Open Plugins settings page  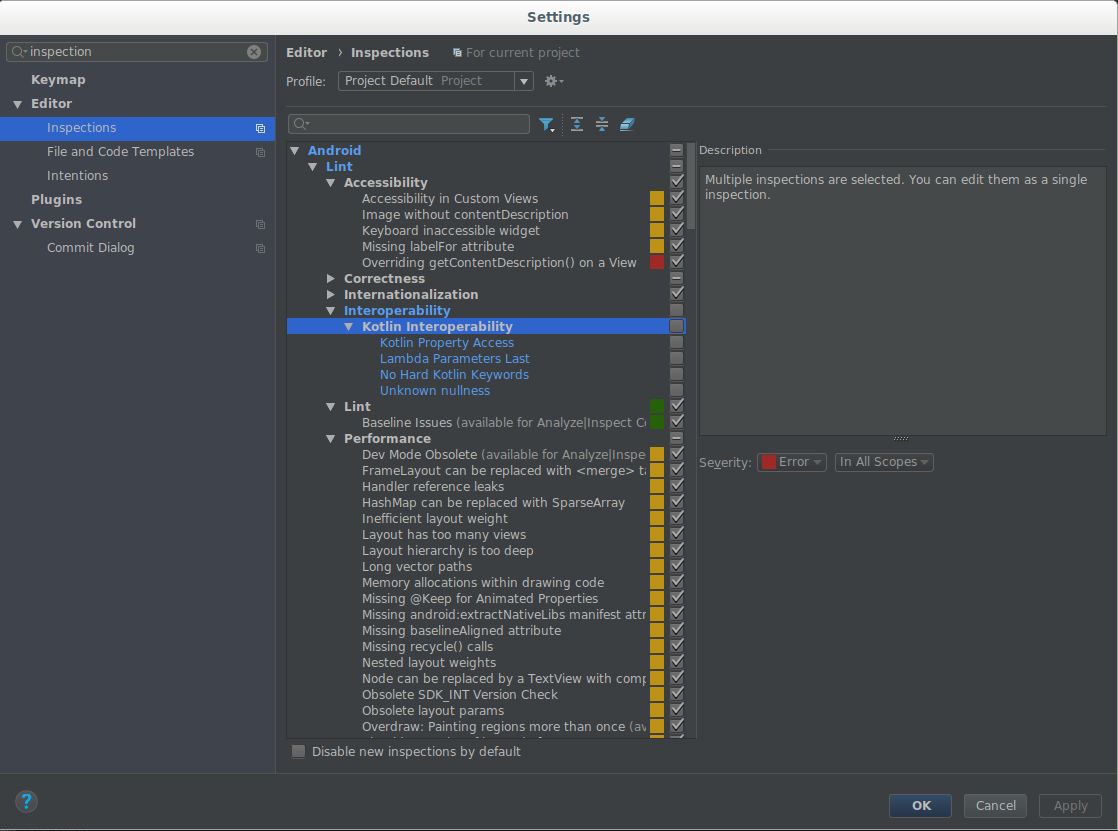coord(56,200)
